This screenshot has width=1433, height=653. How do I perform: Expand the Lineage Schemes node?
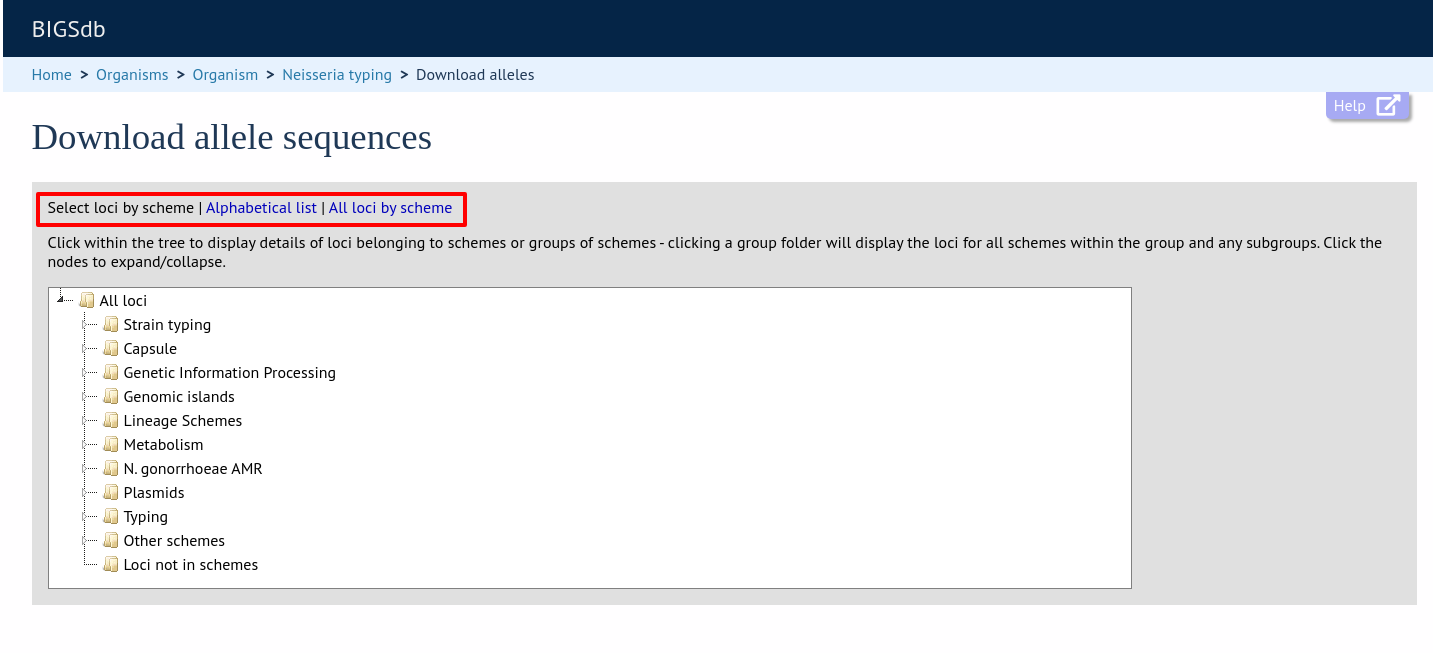point(85,420)
